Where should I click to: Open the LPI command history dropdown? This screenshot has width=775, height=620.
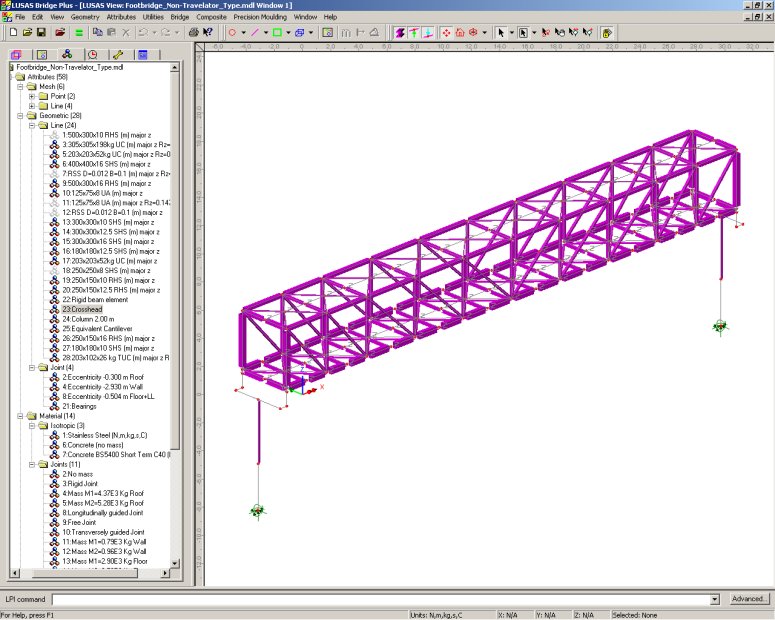click(715, 599)
